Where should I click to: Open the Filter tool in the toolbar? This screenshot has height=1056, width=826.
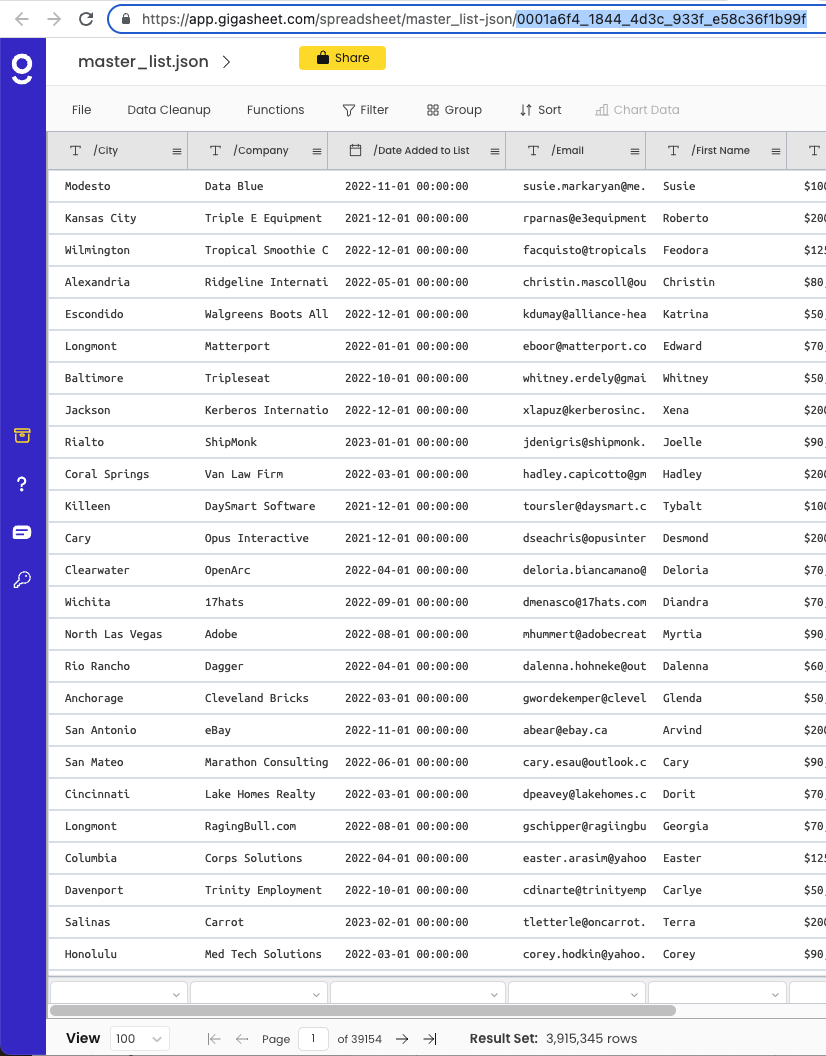(366, 109)
